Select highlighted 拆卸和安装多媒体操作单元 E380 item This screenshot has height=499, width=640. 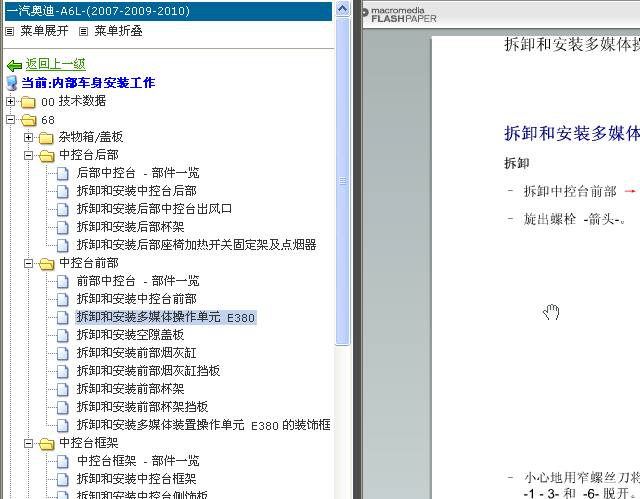pyautogui.click(x=166, y=317)
